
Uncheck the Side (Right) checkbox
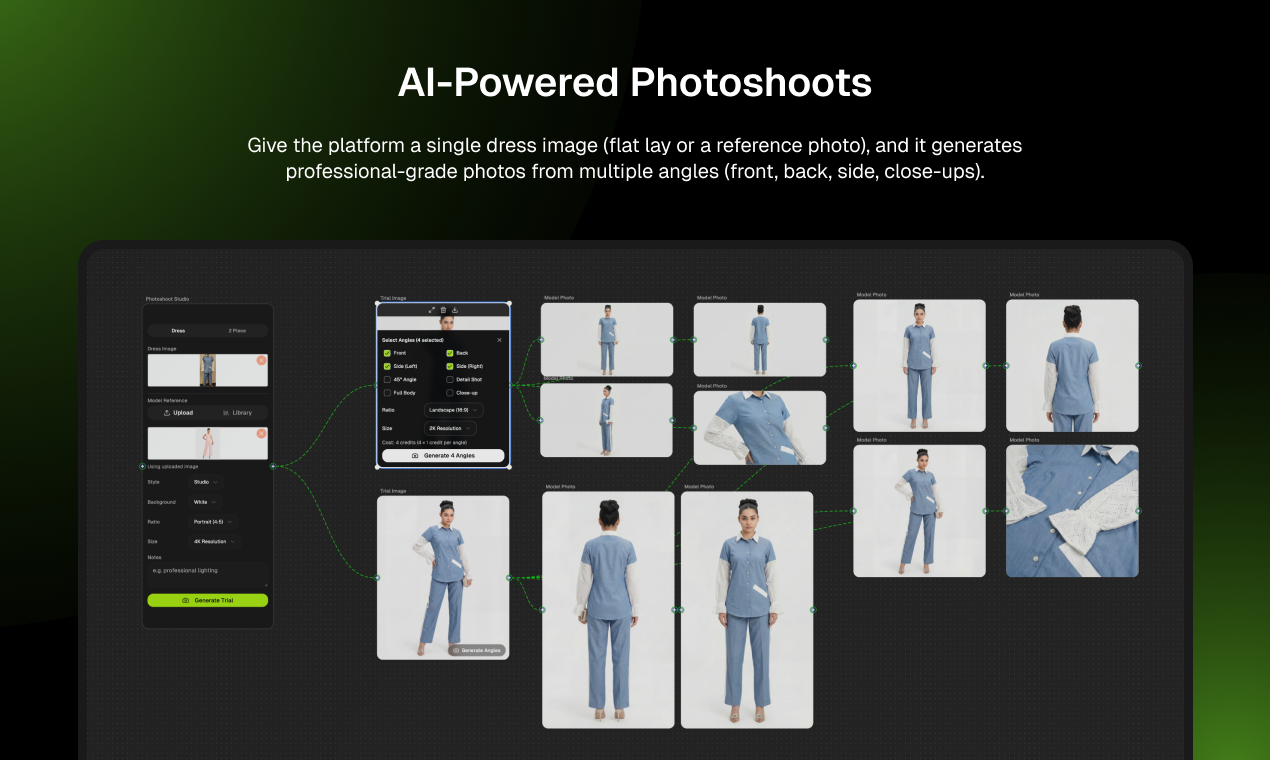(450, 366)
